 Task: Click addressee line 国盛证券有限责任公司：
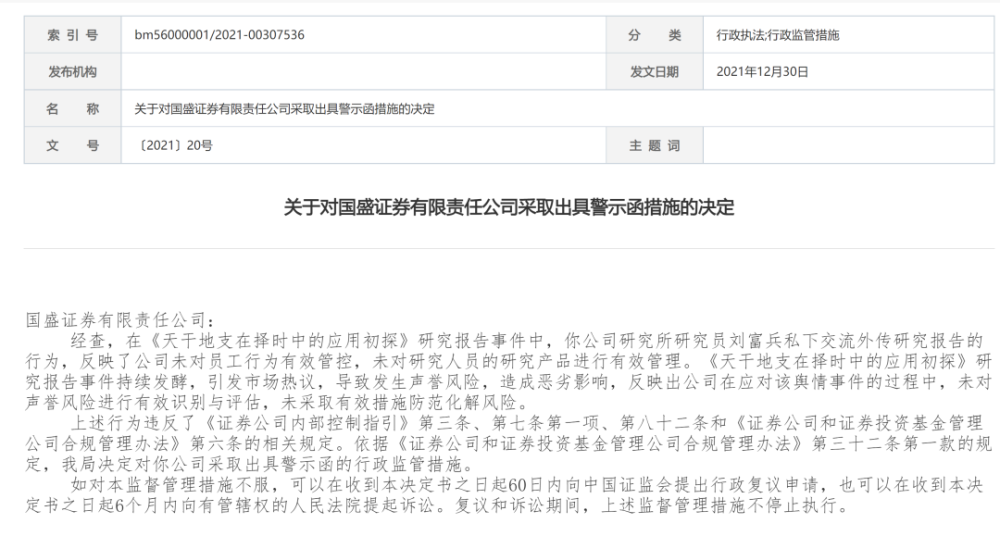tap(121, 320)
